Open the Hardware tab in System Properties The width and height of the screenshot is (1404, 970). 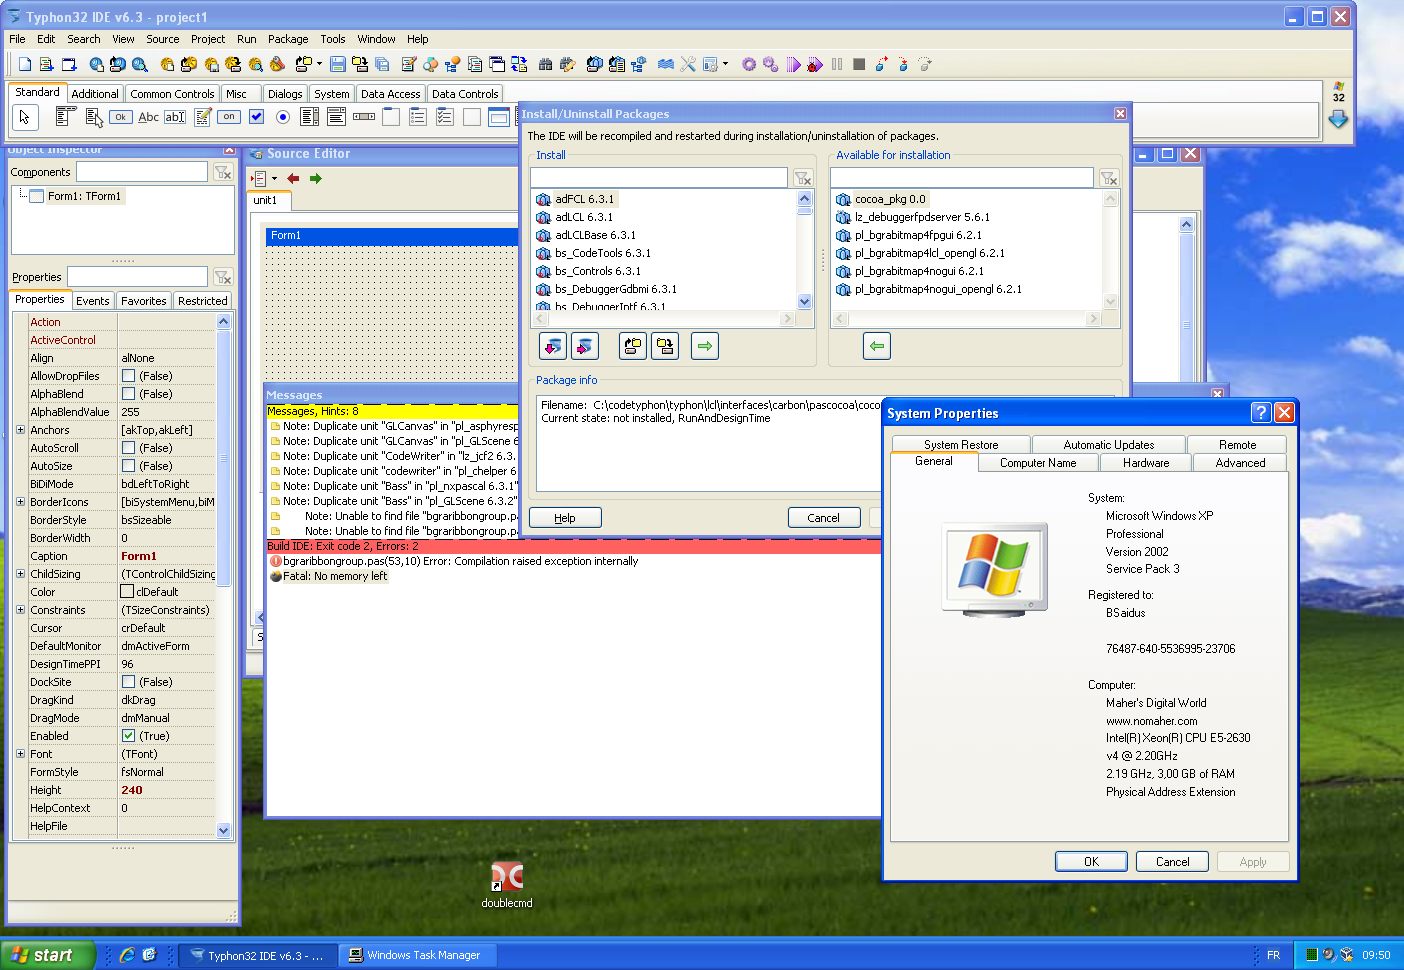[1146, 463]
